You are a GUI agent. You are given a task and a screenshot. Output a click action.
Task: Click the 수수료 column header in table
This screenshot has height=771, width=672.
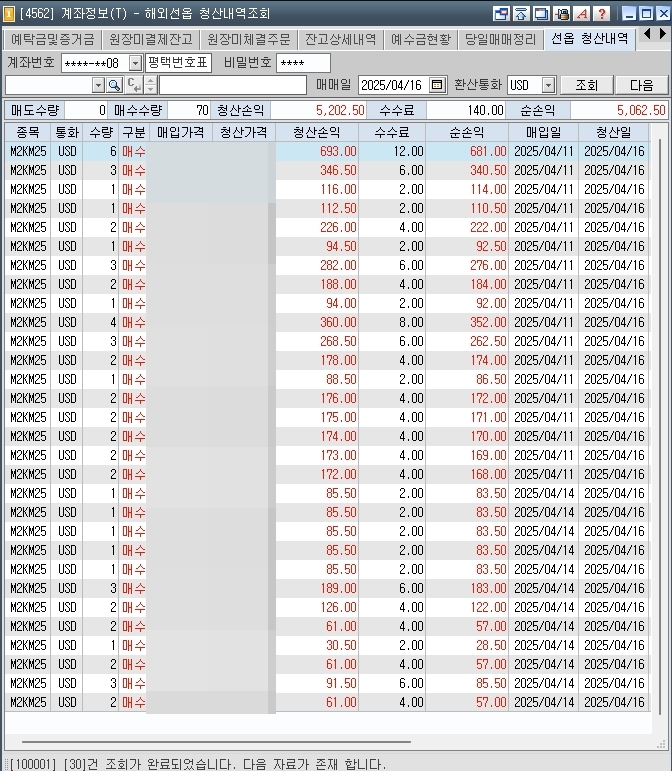392,132
